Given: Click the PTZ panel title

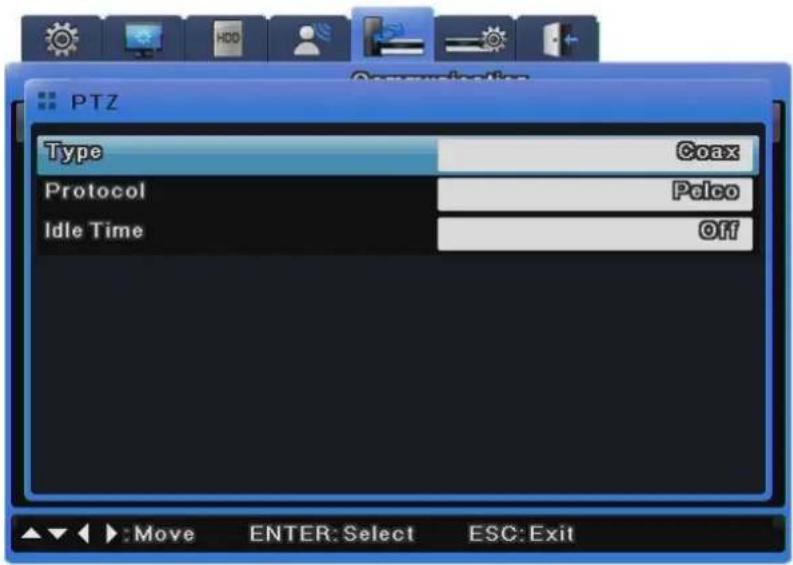Looking at the screenshot, I should [95, 102].
